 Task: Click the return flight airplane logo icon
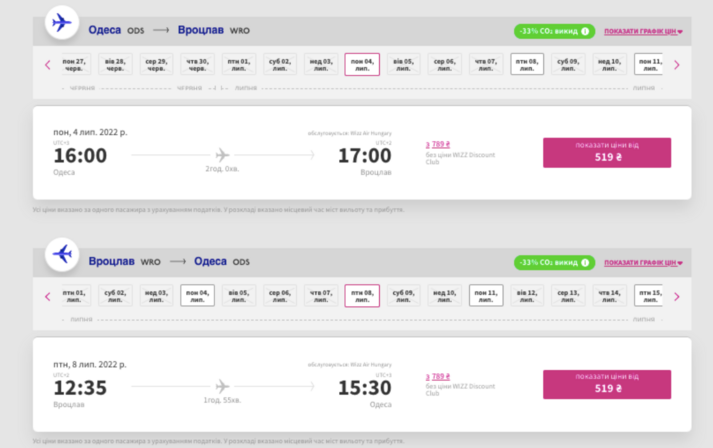(62, 254)
